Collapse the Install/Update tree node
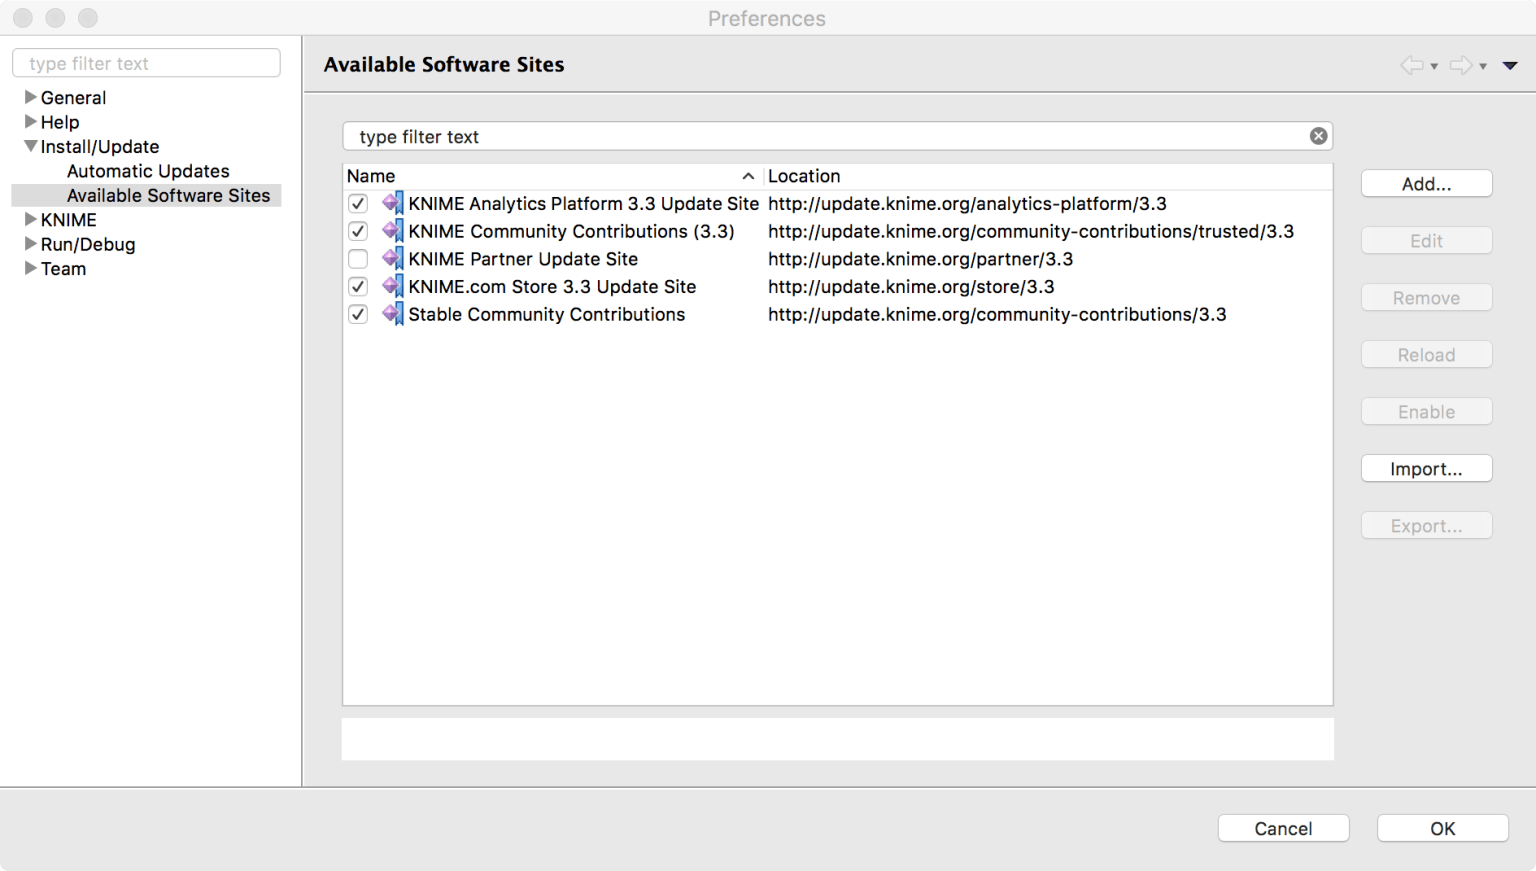The width and height of the screenshot is (1536, 871). tap(30, 146)
